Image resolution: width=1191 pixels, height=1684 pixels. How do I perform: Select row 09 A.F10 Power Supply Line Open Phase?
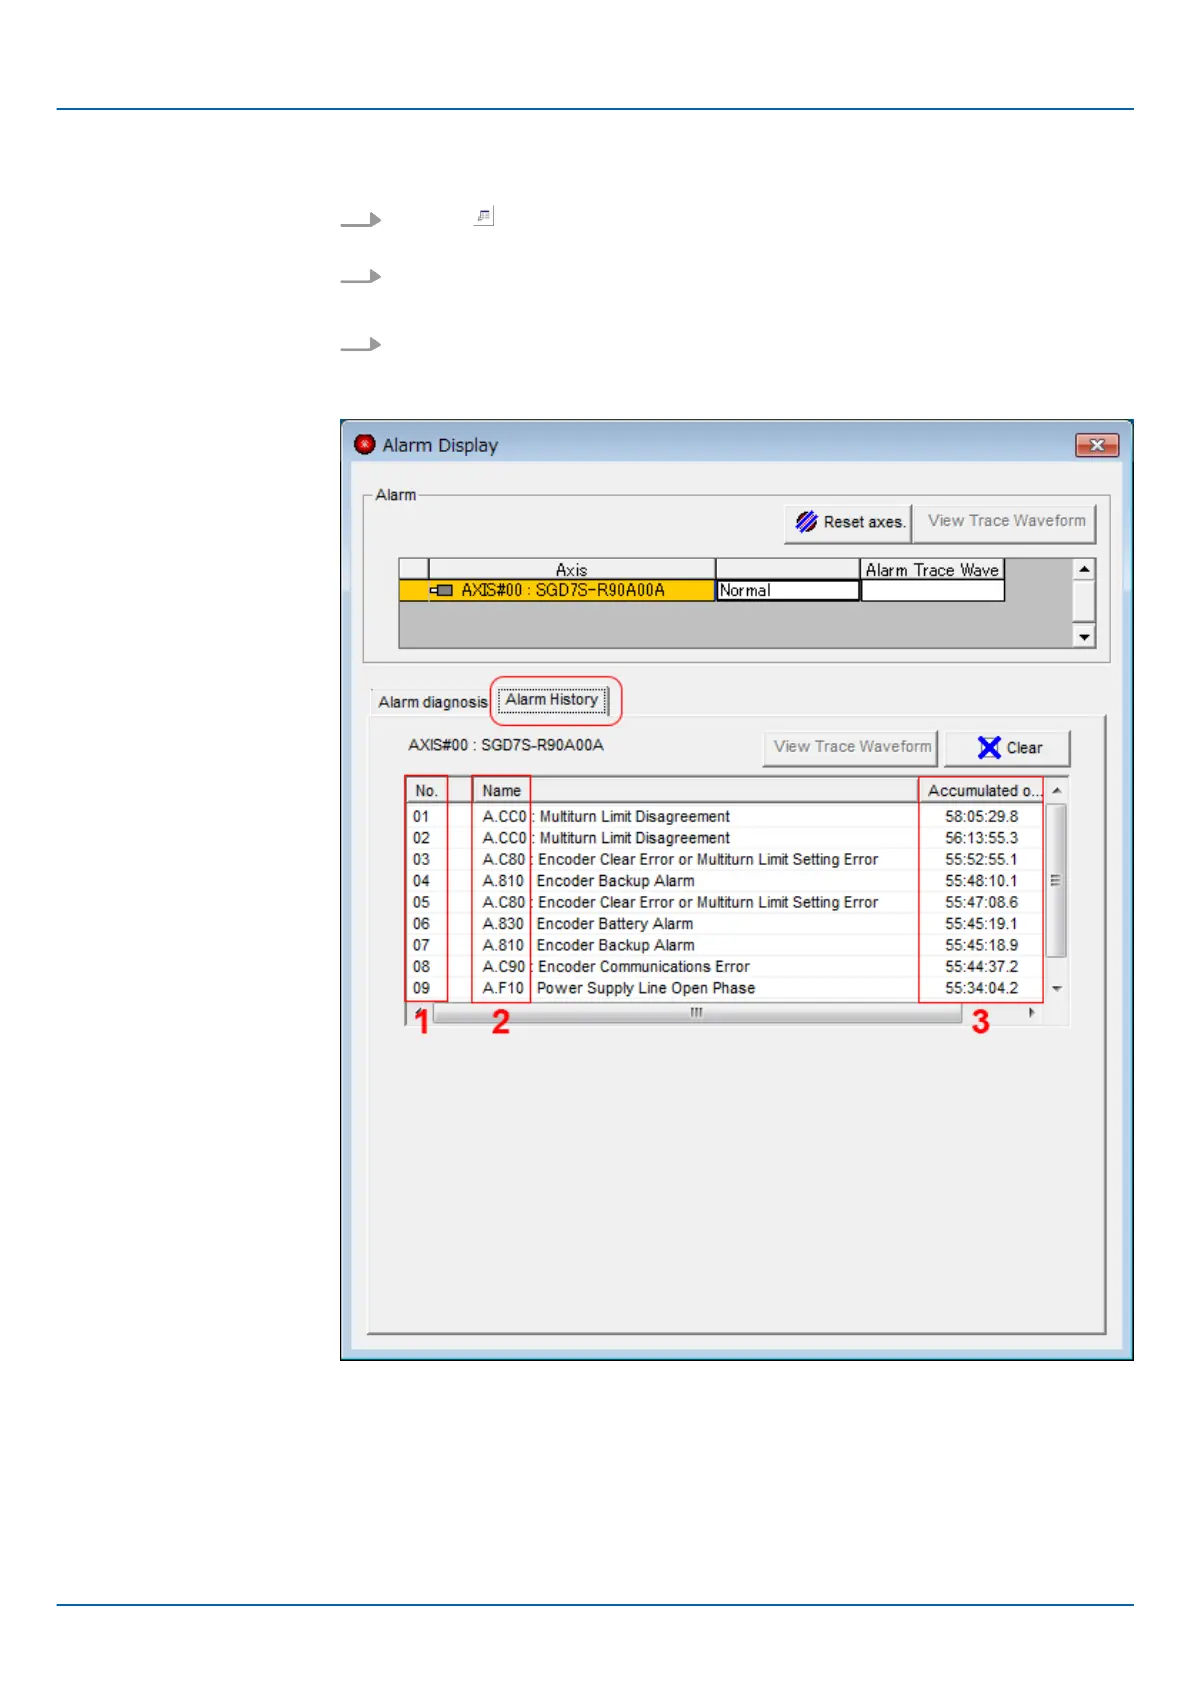[725, 988]
